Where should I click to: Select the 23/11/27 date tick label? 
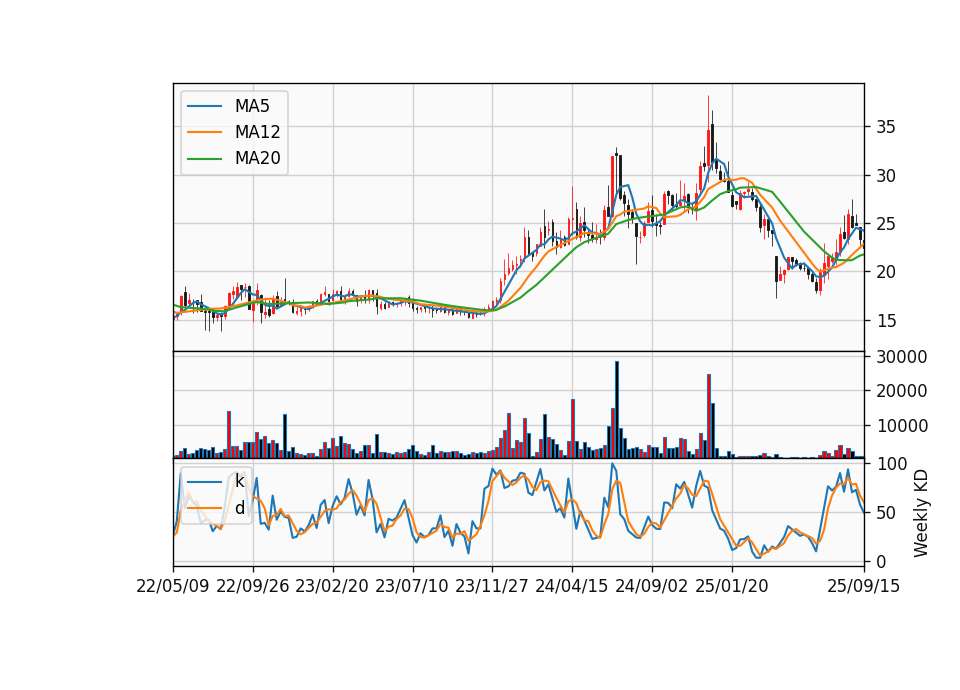coord(492,586)
